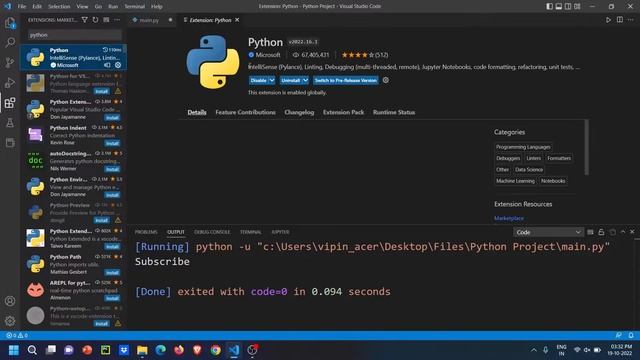
Task: Open the Testing flask view
Action: click(x=10, y=122)
